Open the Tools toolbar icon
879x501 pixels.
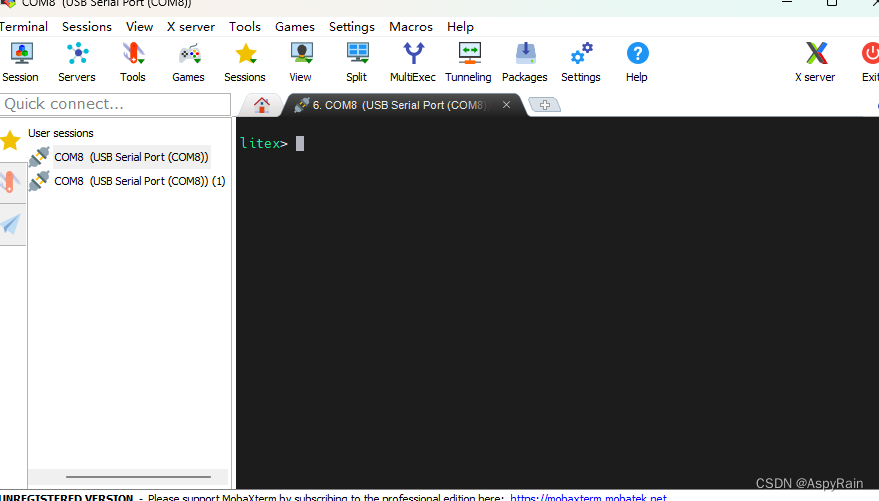pos(133,54)
